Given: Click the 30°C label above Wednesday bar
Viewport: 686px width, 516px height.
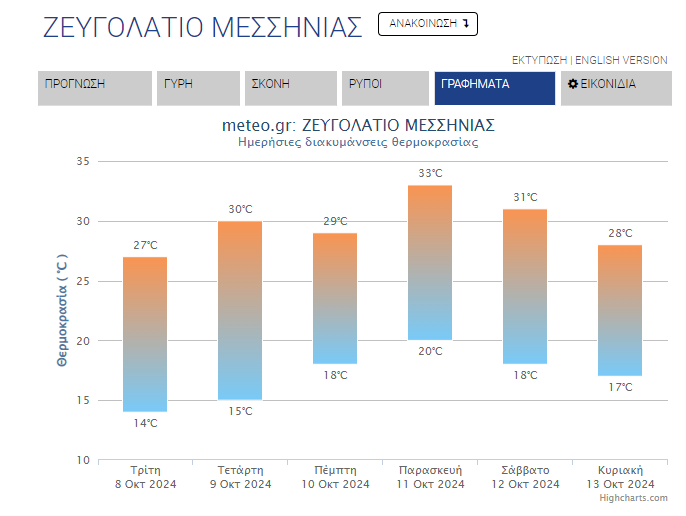Looking at the screenshot, I should pyautogui.click(x=240, y=209).
